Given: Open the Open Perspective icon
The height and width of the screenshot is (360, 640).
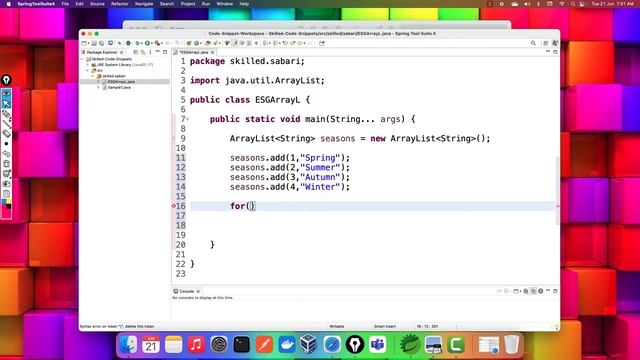Looking at the screenshot, I should (x=546, y=43).
